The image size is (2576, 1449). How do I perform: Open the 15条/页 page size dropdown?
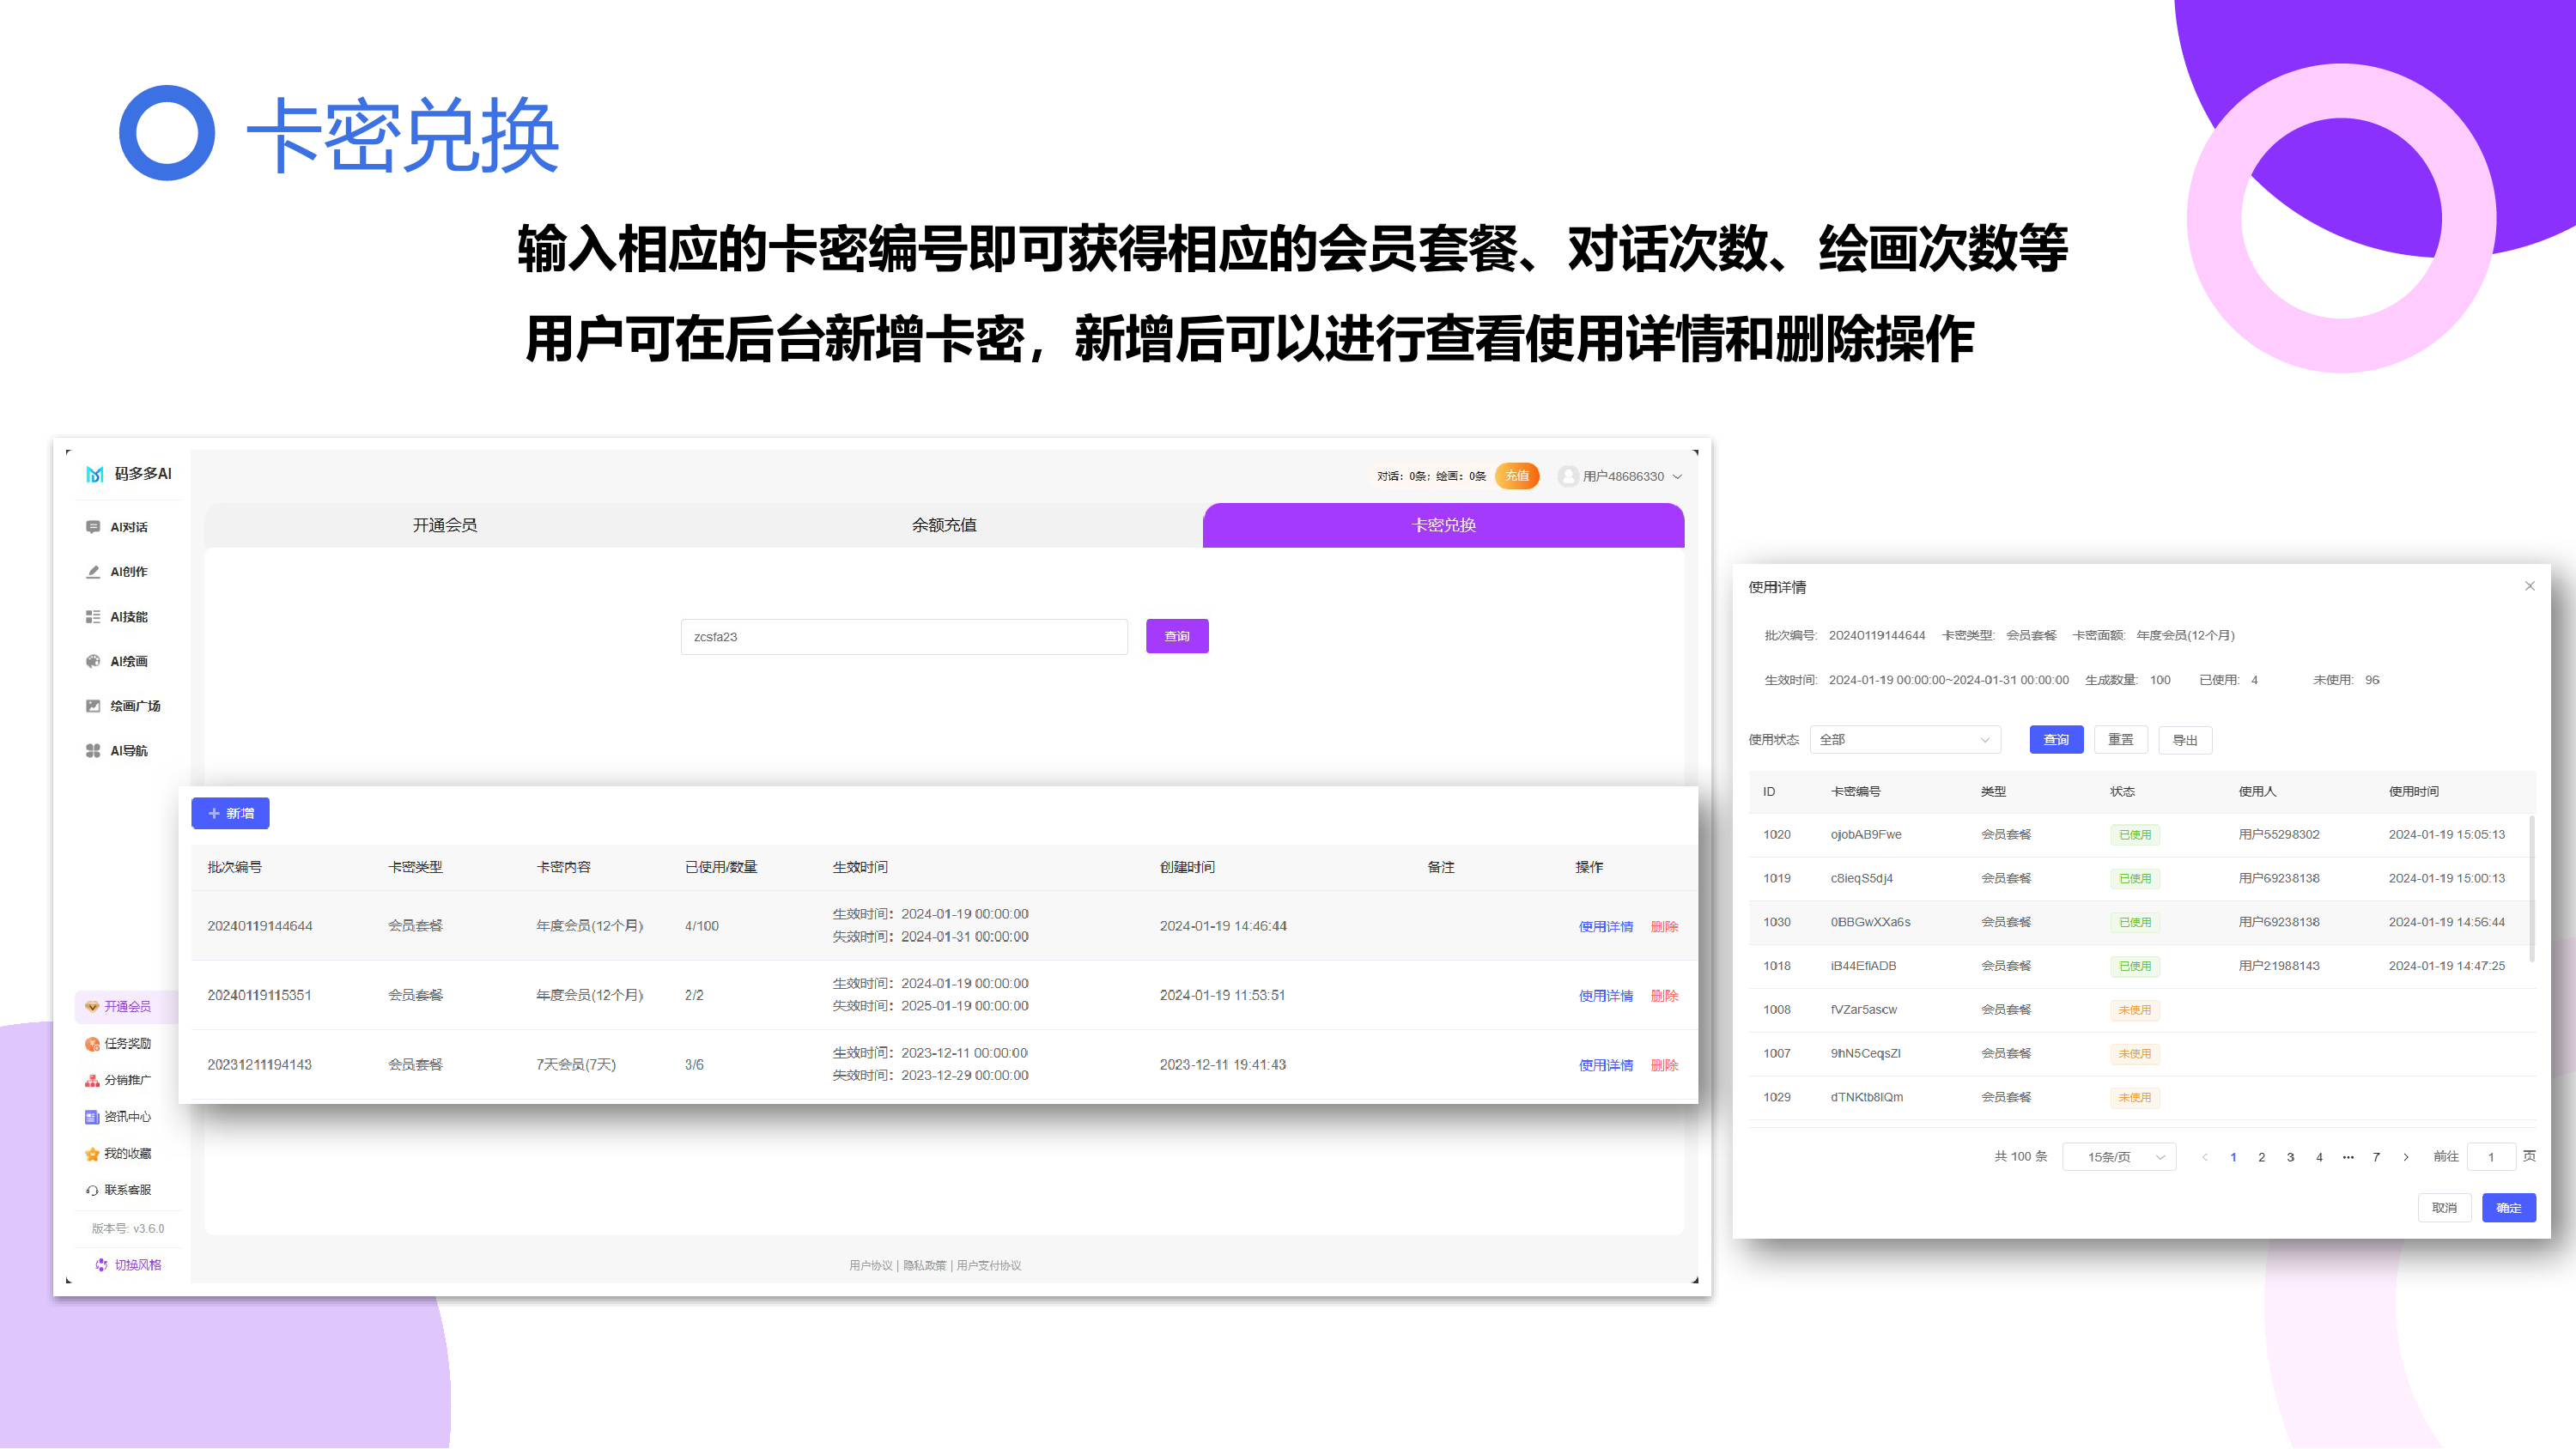coord(2118,1157)
